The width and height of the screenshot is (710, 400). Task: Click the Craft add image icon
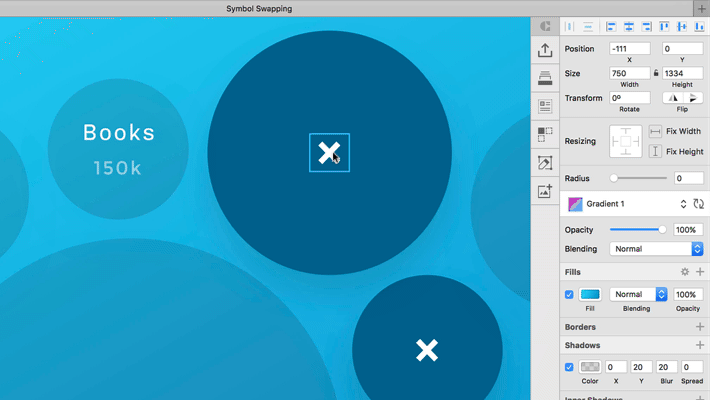coord(545,191)
